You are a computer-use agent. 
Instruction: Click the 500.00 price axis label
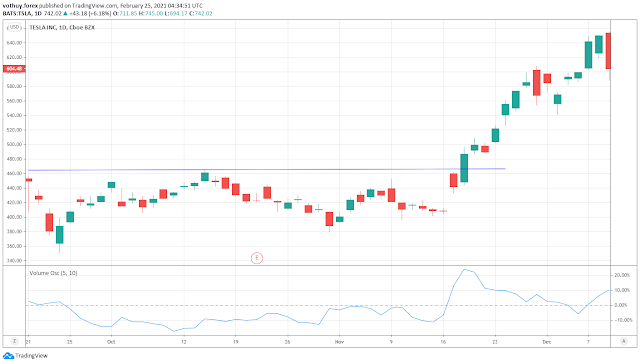[14, 144]
